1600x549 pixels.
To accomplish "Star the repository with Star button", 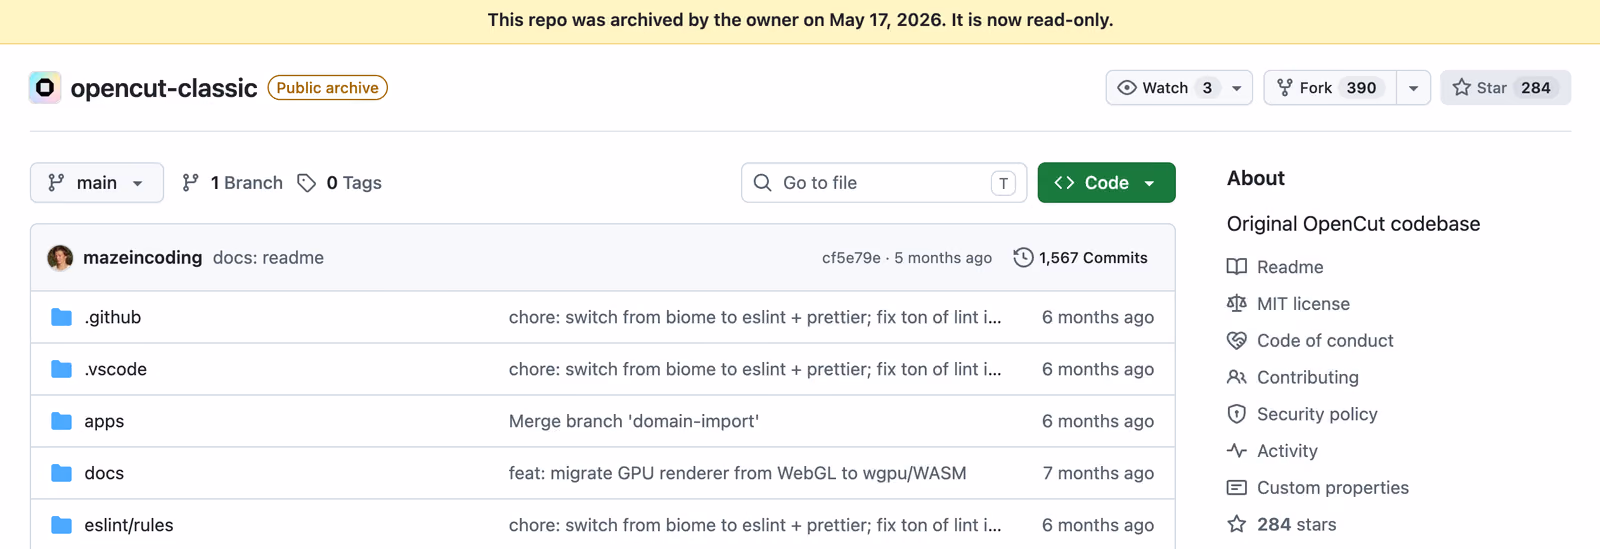I will (1505, 88).
